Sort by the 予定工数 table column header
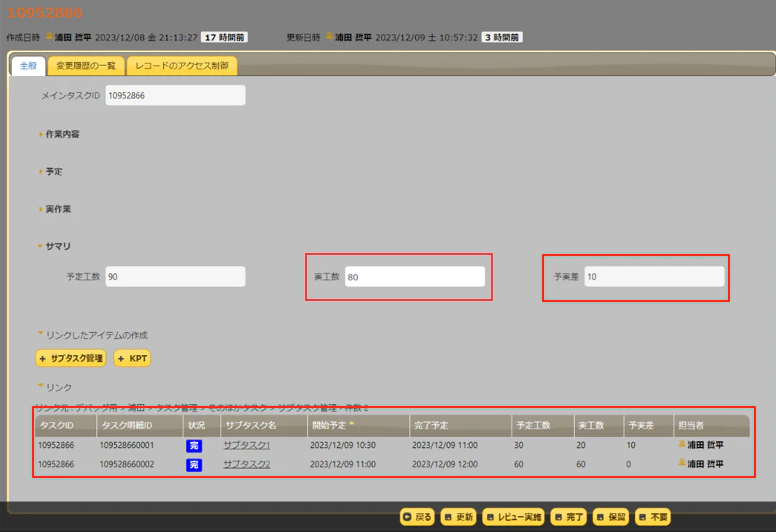The image size is (776, 532). coord(542,426)
